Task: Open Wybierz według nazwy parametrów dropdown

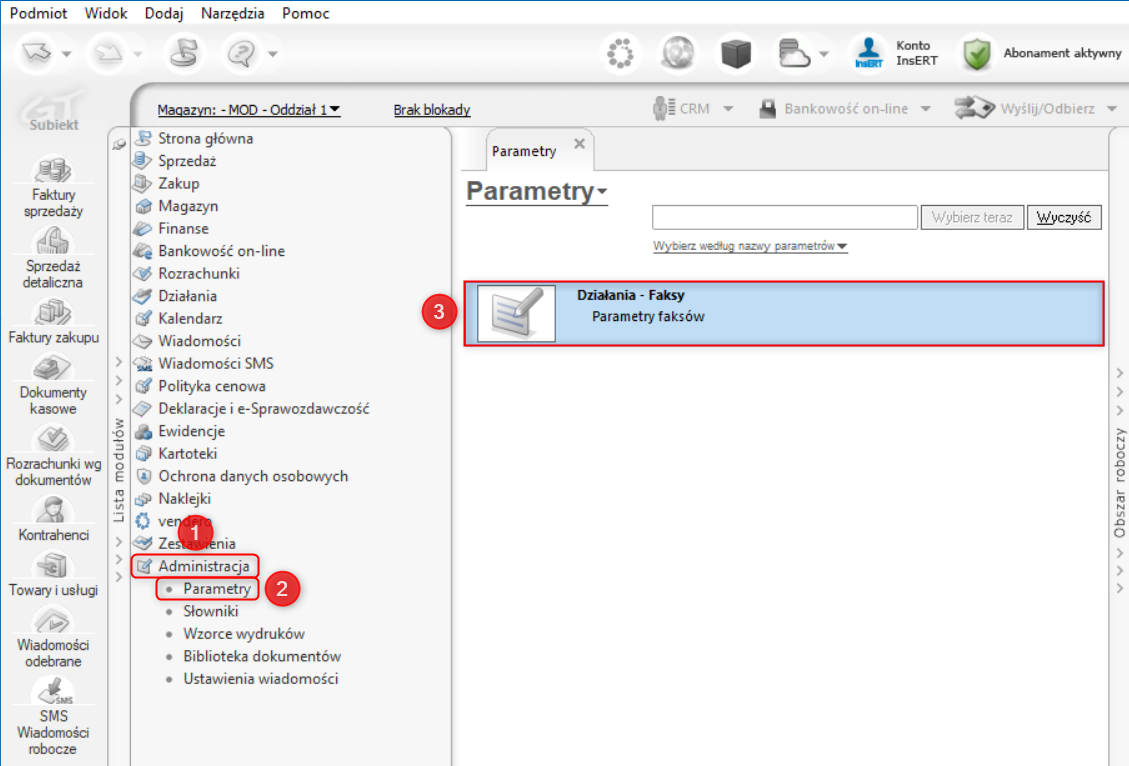Action: [x=750, y=246]
